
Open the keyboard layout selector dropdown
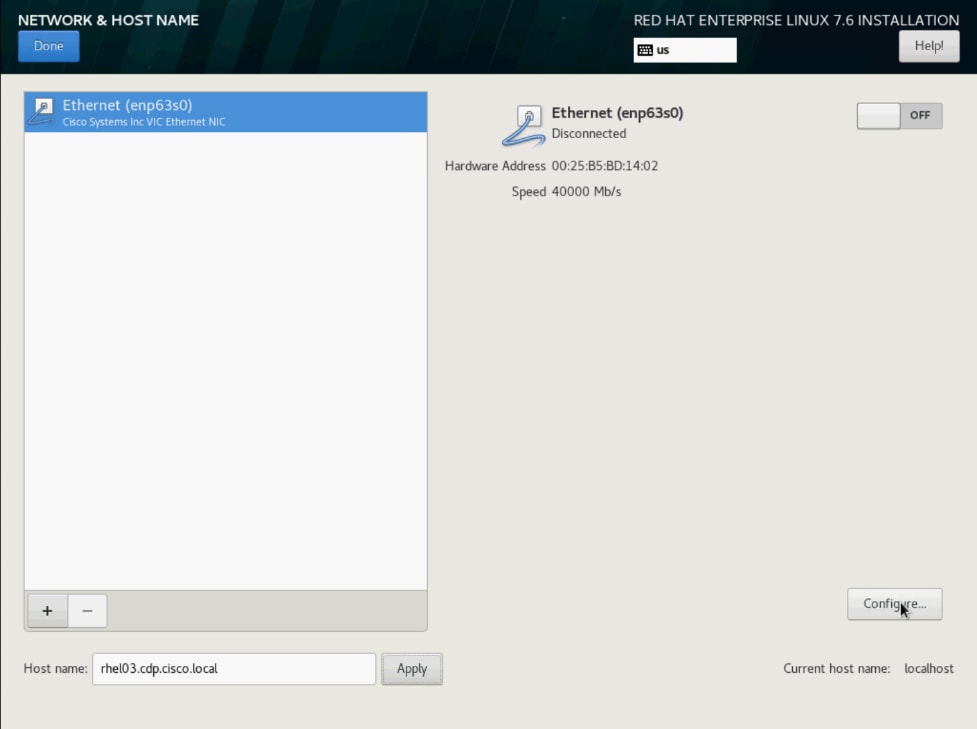684,48
